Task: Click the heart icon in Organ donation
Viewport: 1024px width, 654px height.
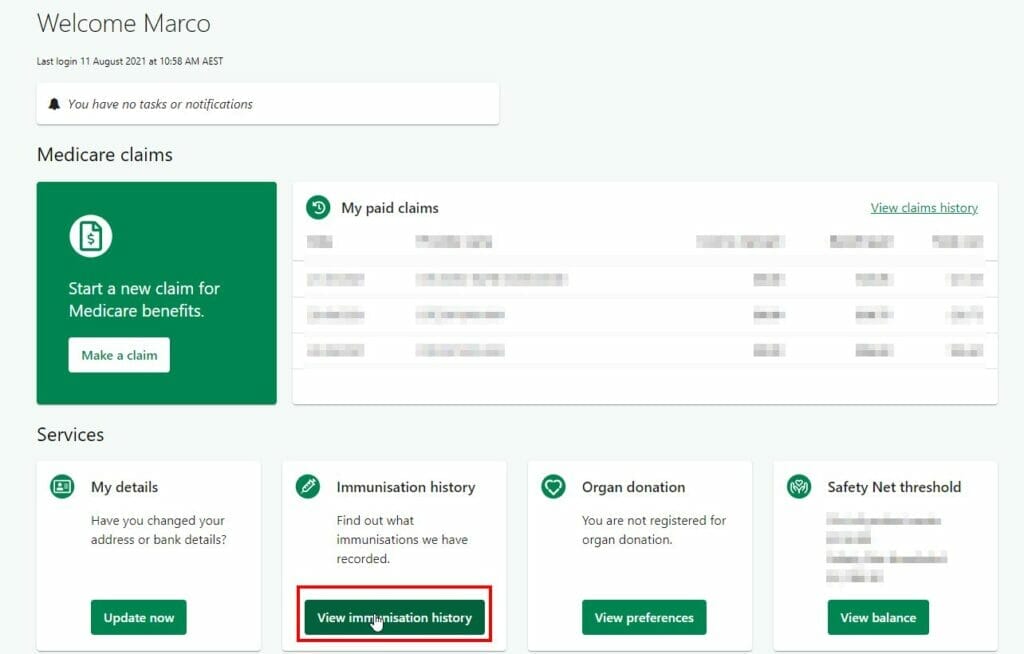Action: 553,487
